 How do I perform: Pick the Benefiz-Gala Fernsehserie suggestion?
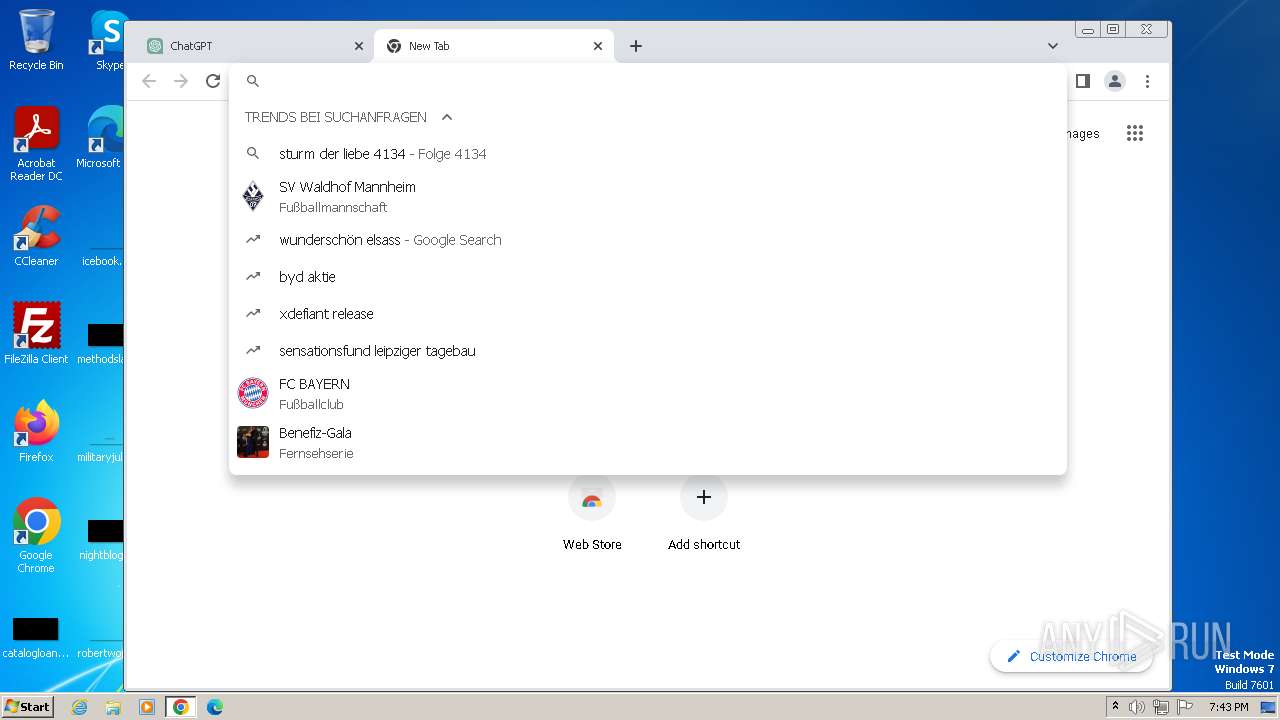(648, 443)
